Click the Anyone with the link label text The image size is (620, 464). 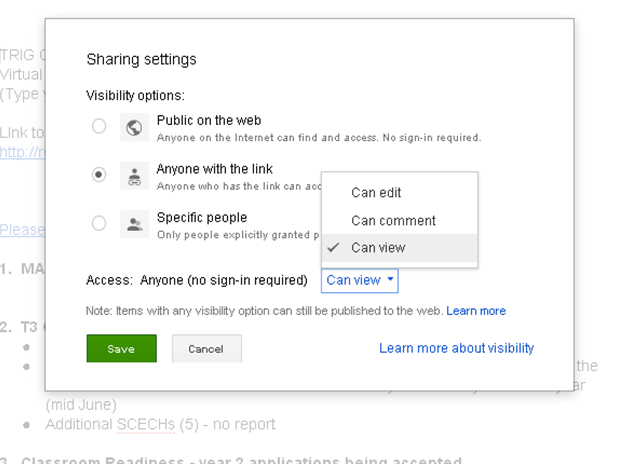pos(214,169)
